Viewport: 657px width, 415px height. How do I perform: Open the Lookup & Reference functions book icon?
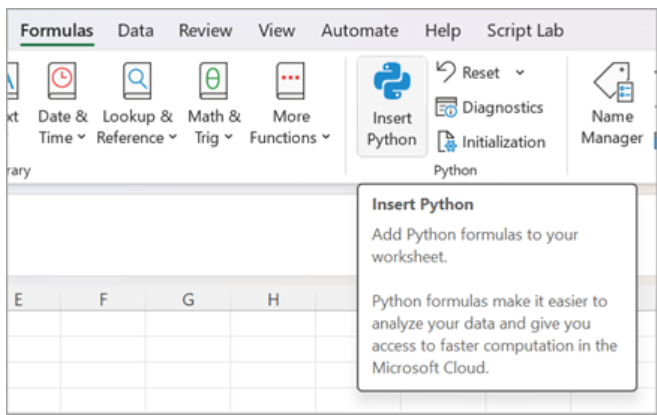click(137, 80)
